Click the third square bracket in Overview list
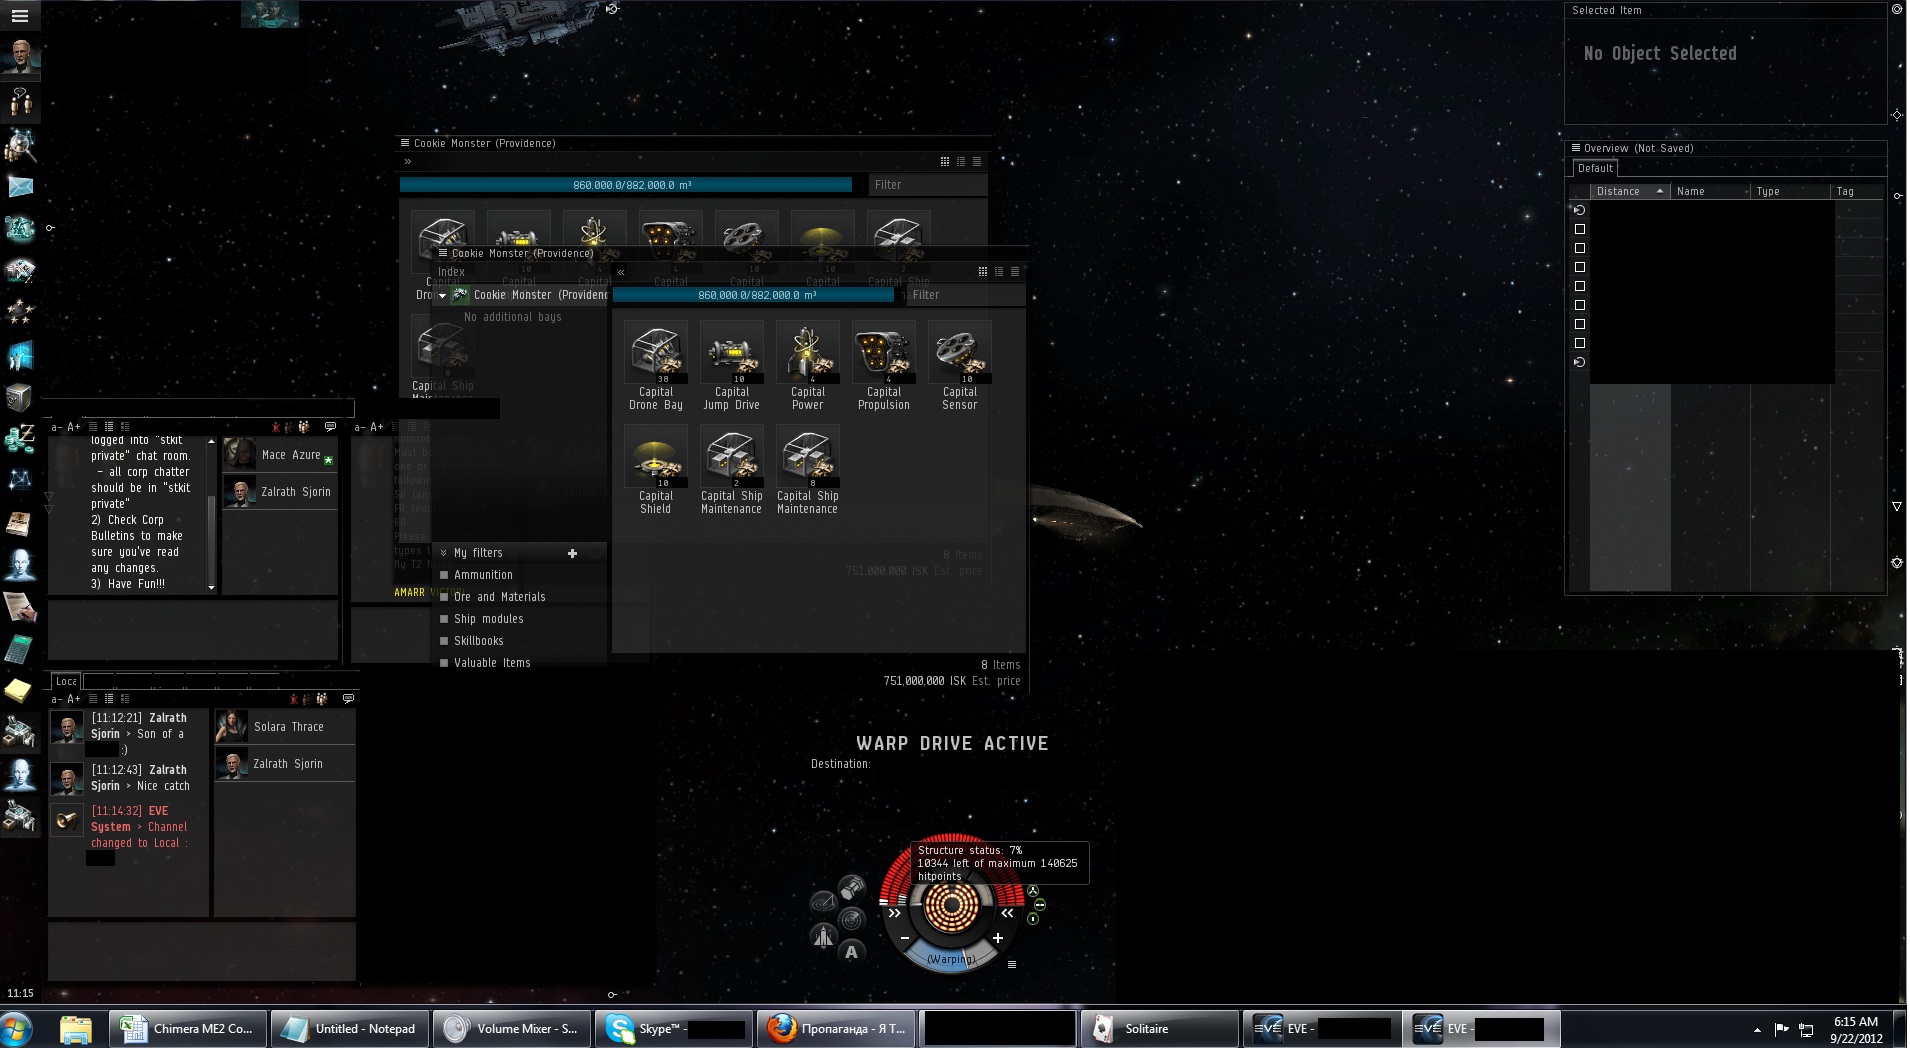The height and width of the screenshot is (1048, 1910). click(x=1580, y=267)
